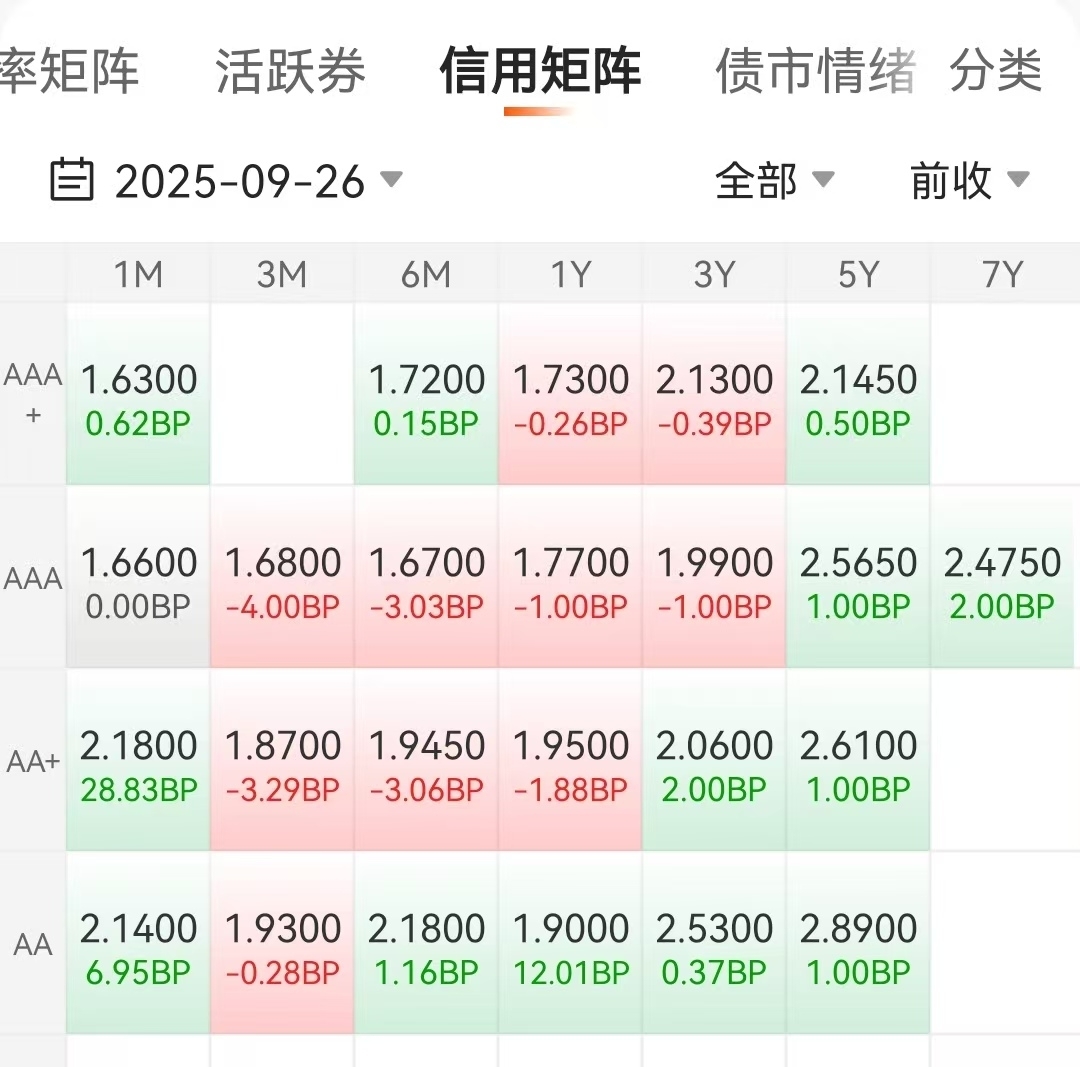1080x1067 pixels.
Task: Click the 1Y column header
Action: 570,274
